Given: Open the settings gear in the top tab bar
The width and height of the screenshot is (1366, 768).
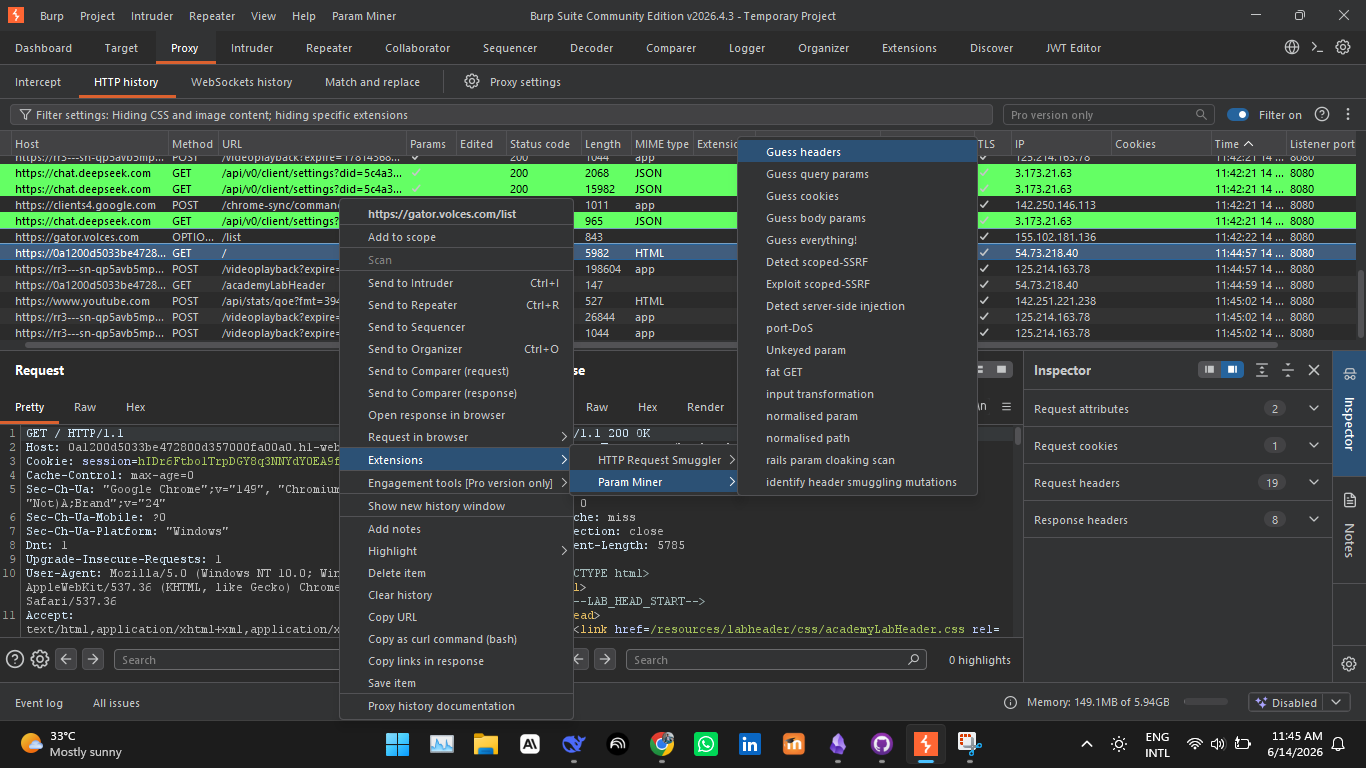Looking at the screenshot, I should 1344,48.
